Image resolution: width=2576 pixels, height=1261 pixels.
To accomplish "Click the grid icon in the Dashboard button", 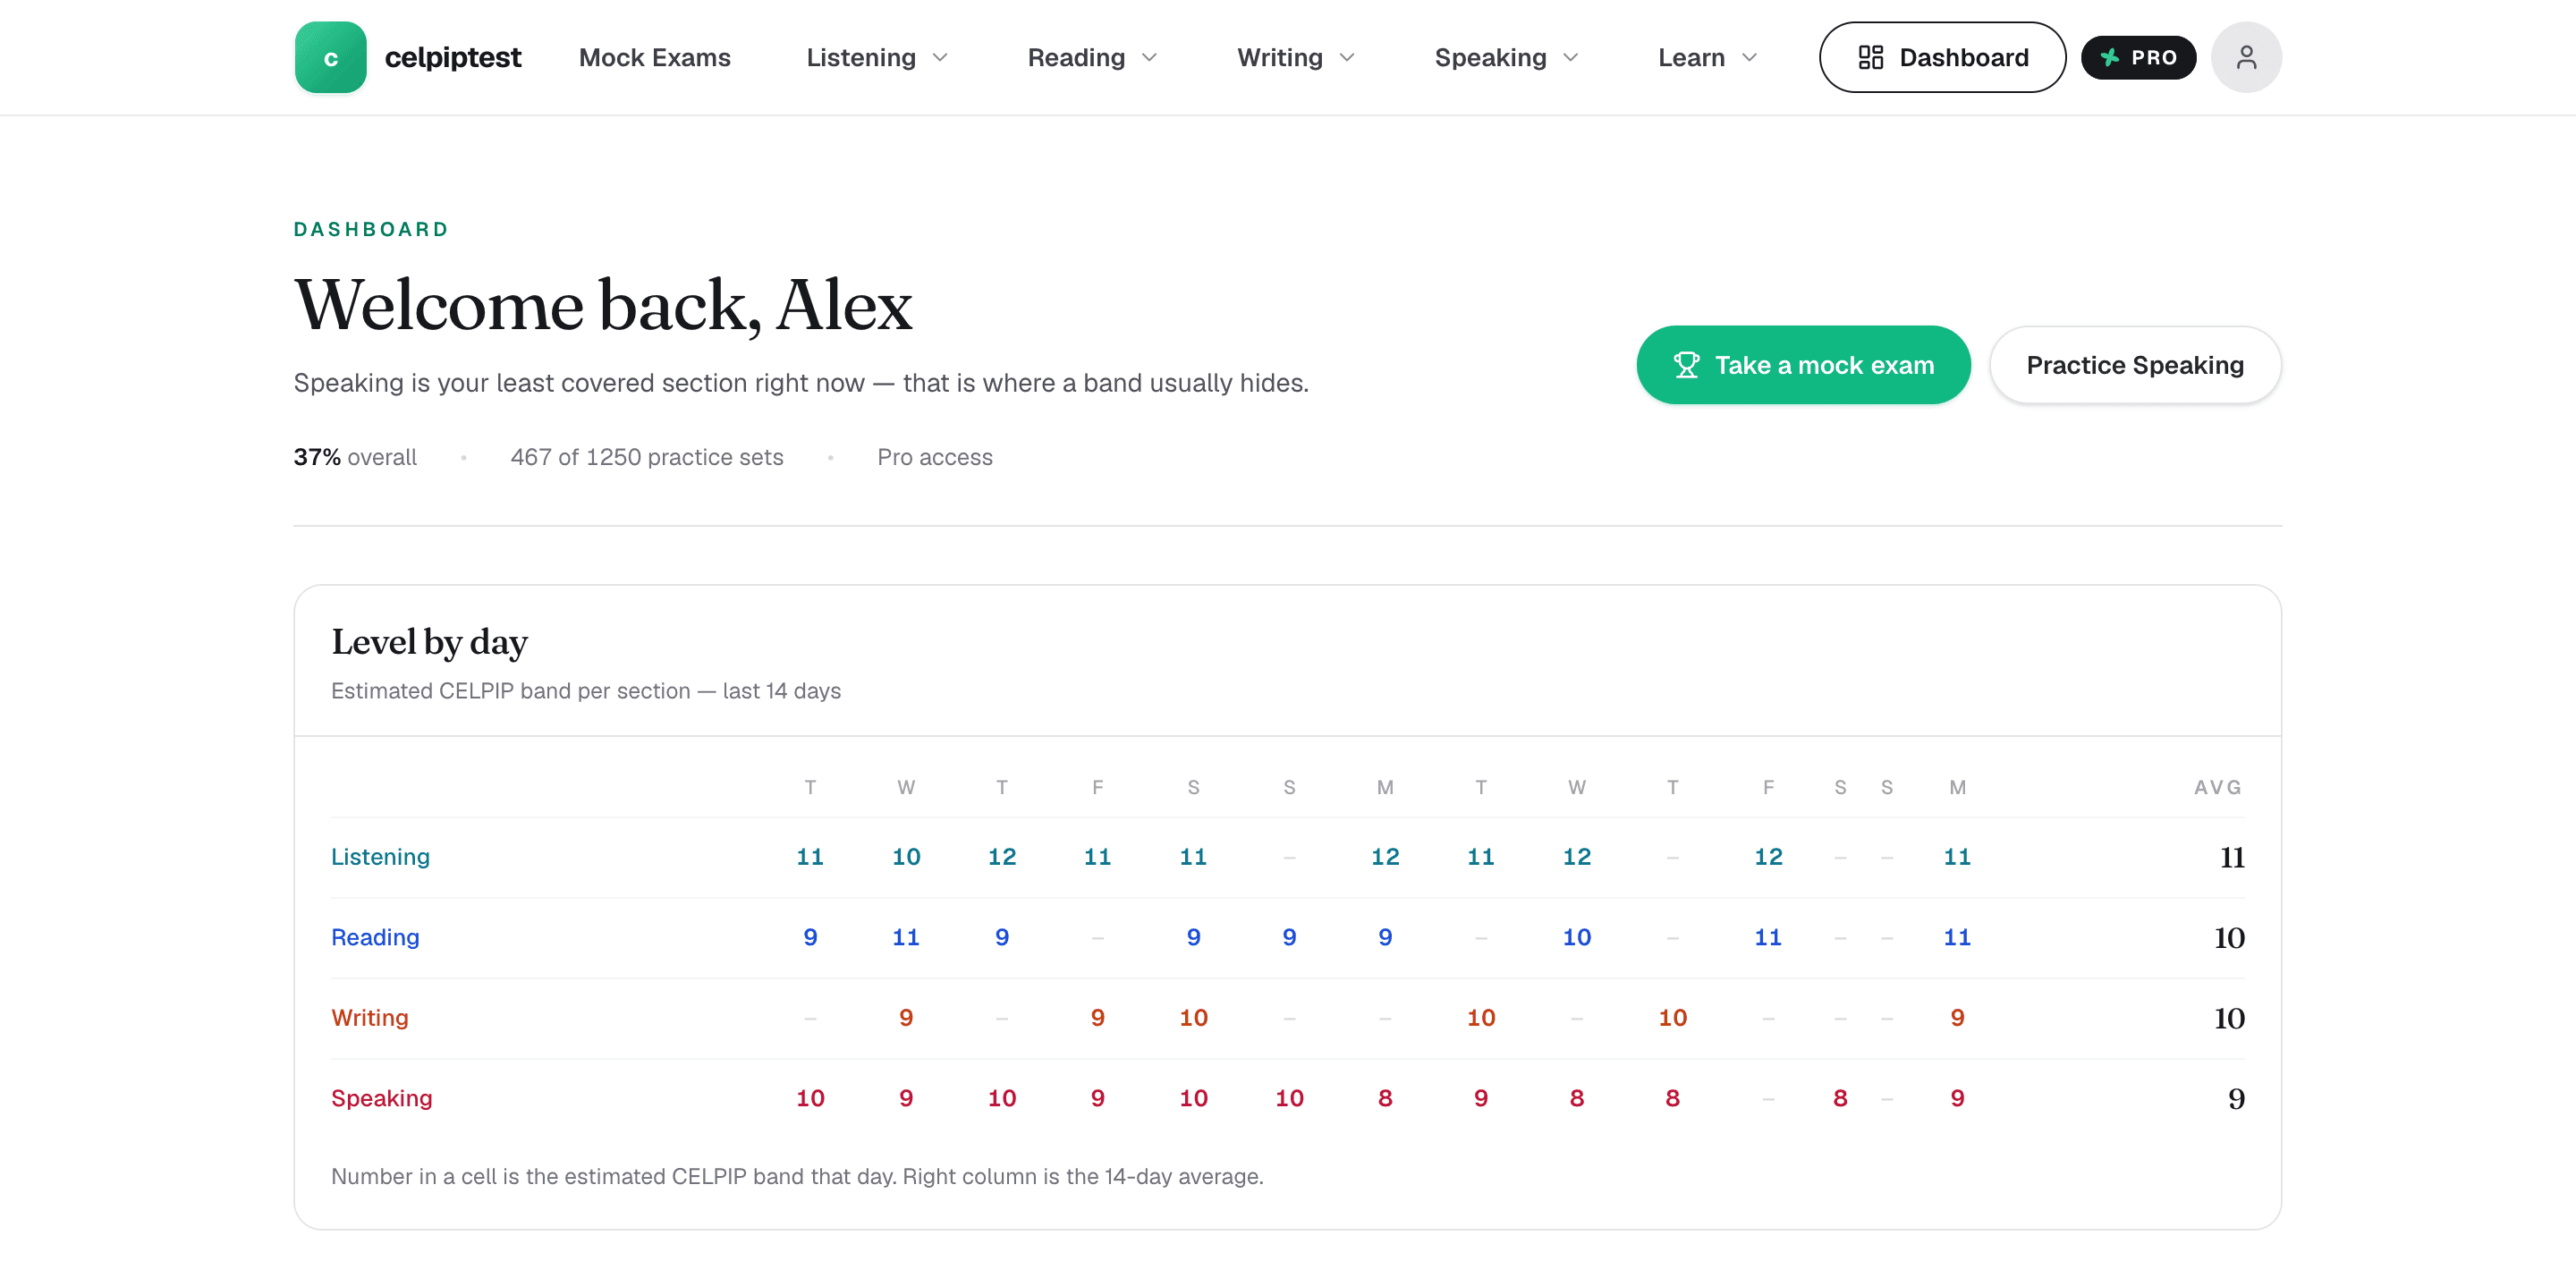I will click(1870, 57).
